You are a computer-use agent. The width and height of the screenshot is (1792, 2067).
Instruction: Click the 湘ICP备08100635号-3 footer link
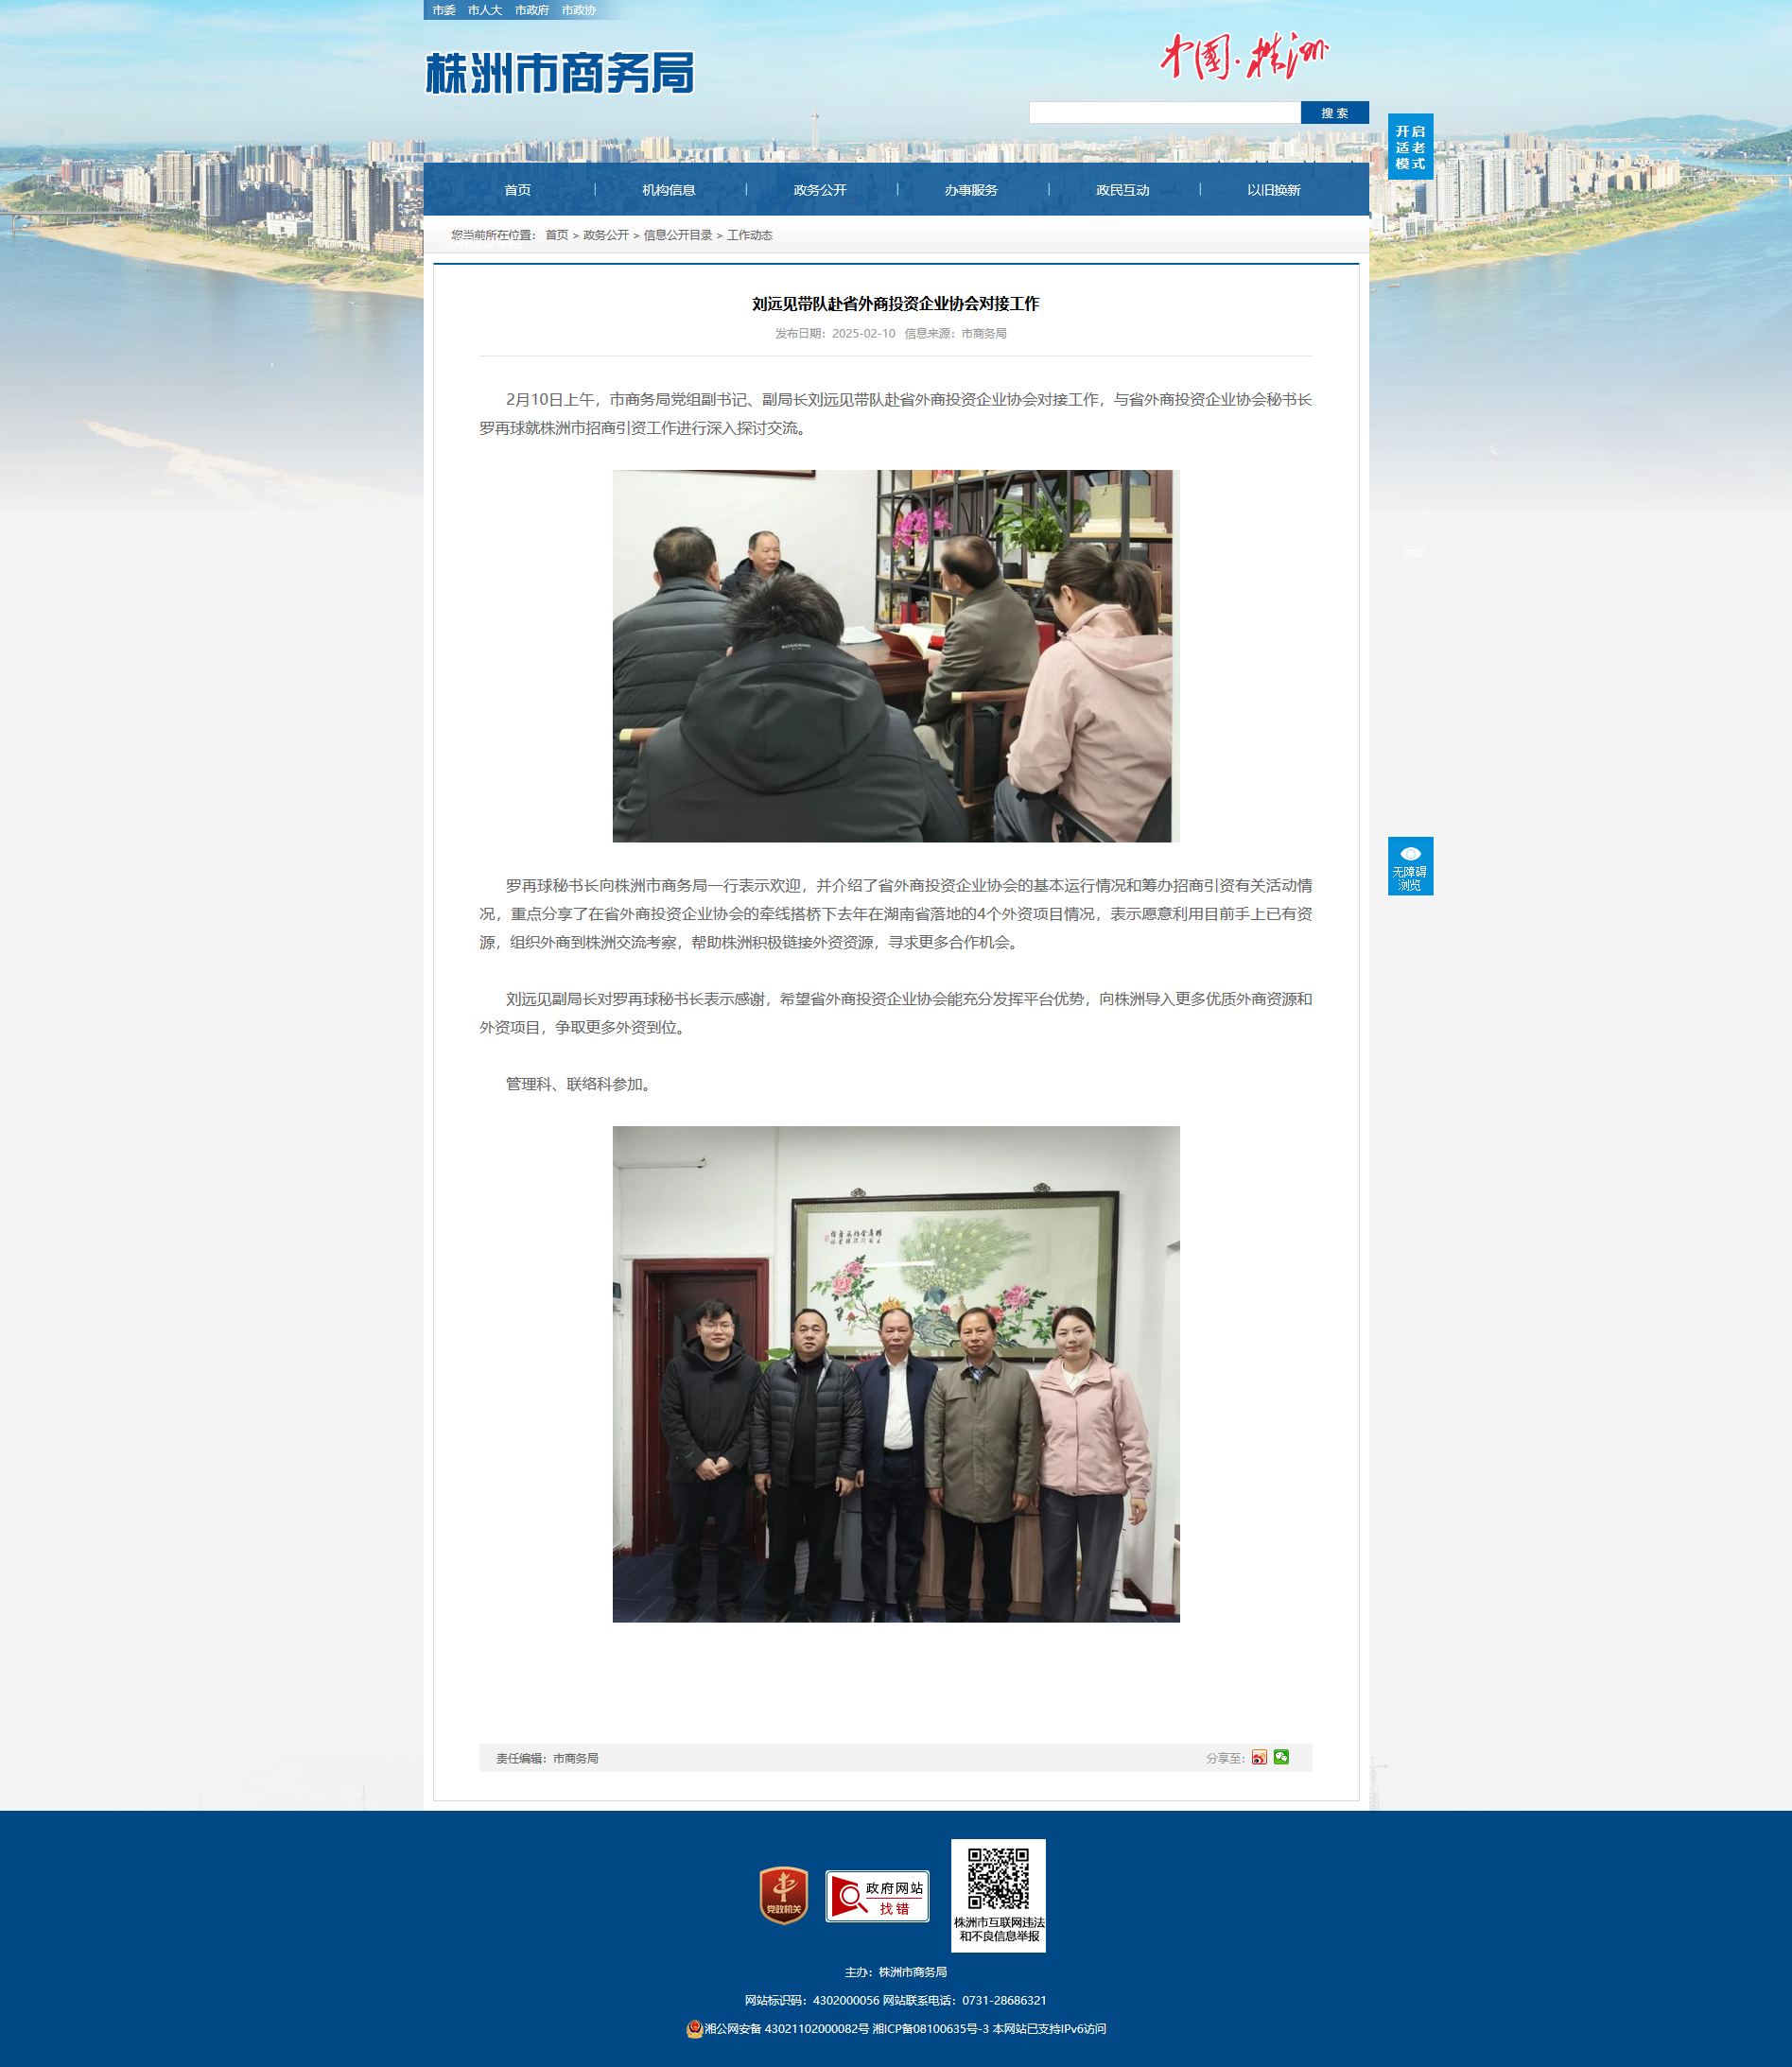[x=930, y=2029]
